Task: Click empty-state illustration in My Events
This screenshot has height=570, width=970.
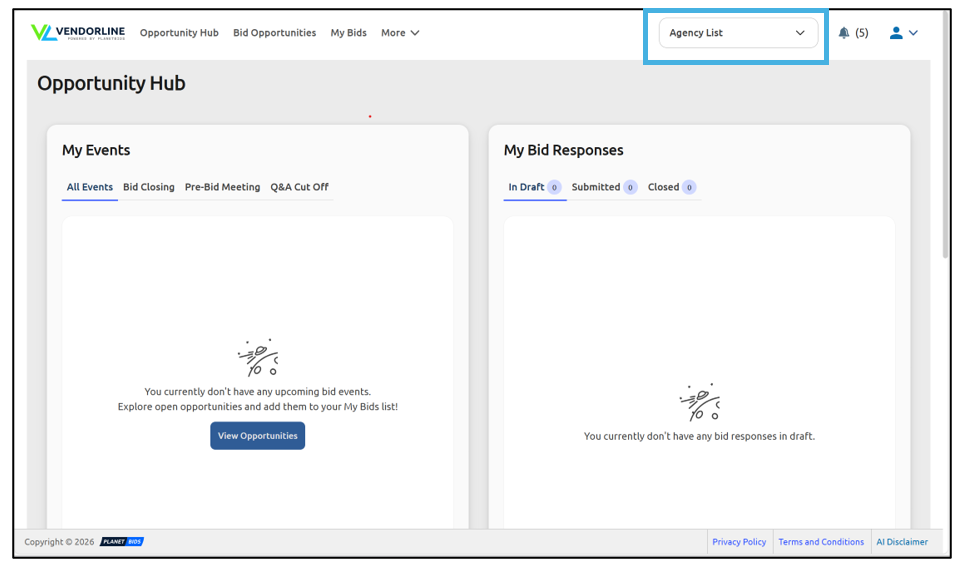Action: (x=258, y=358)
